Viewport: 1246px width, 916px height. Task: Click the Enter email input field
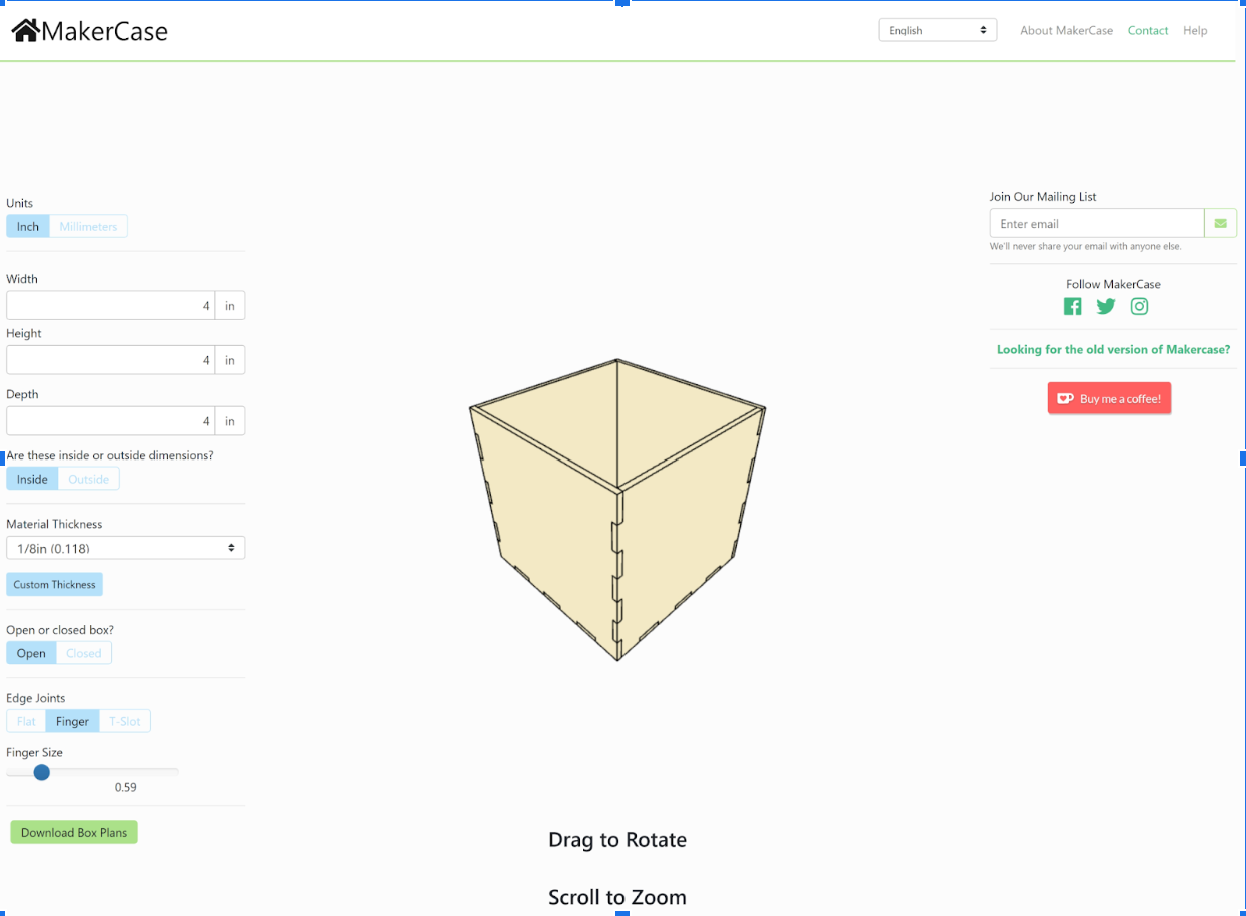pyautogui.click(x=1097, y=223)
